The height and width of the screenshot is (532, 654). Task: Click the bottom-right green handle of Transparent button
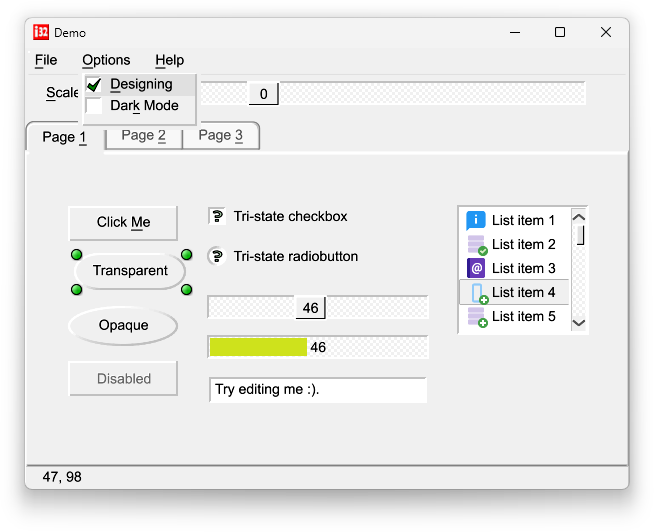(186, 289)
